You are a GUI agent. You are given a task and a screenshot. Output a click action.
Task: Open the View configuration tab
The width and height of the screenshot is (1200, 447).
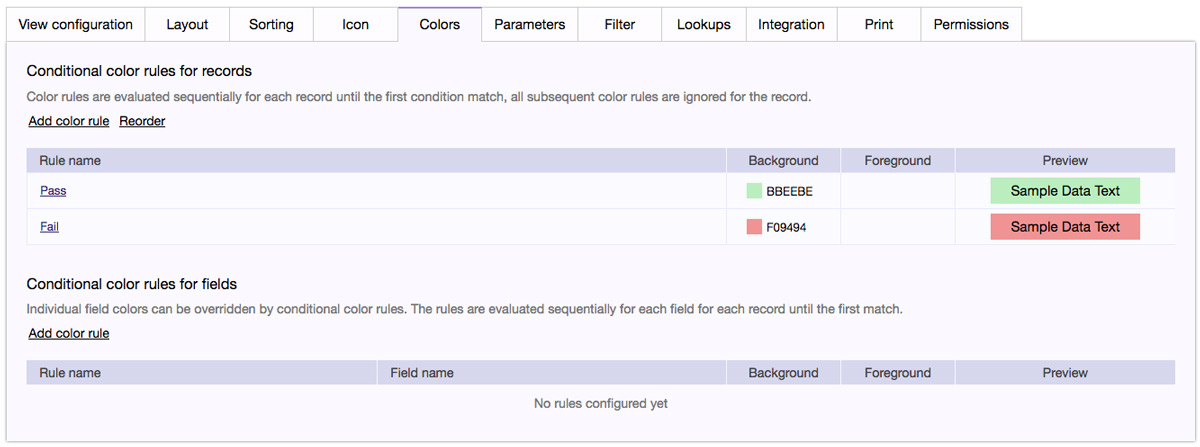[76, 24]
